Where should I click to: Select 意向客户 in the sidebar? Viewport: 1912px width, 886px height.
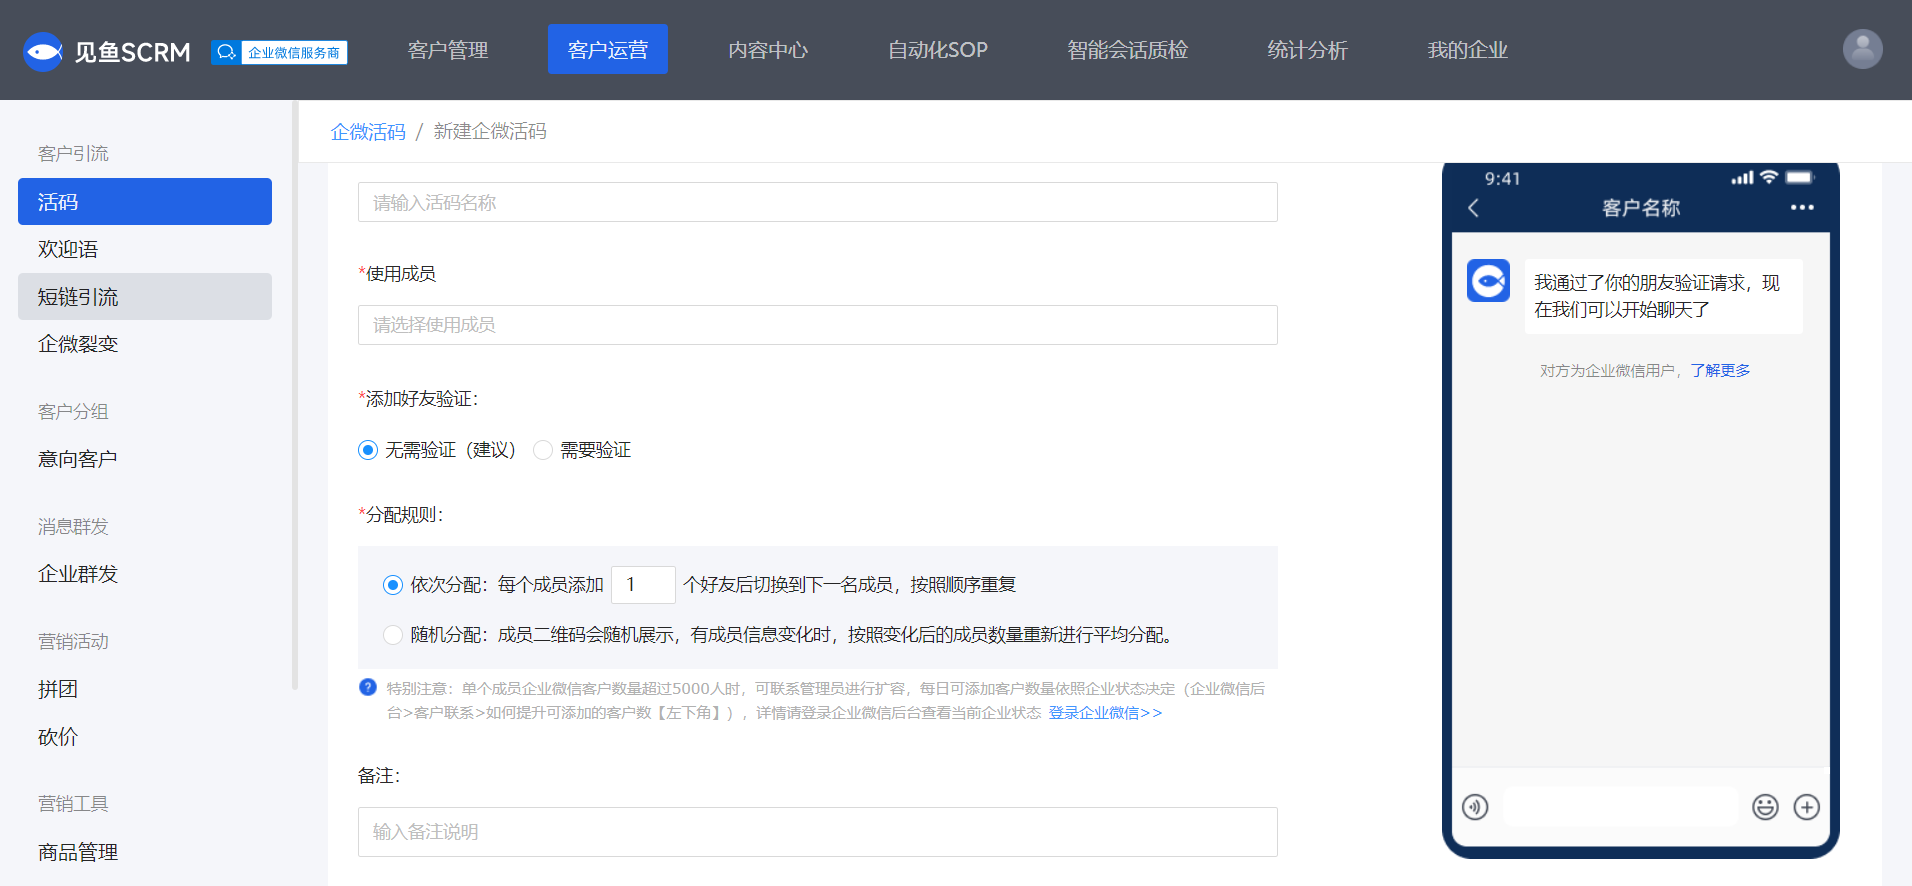coord(145,459)
